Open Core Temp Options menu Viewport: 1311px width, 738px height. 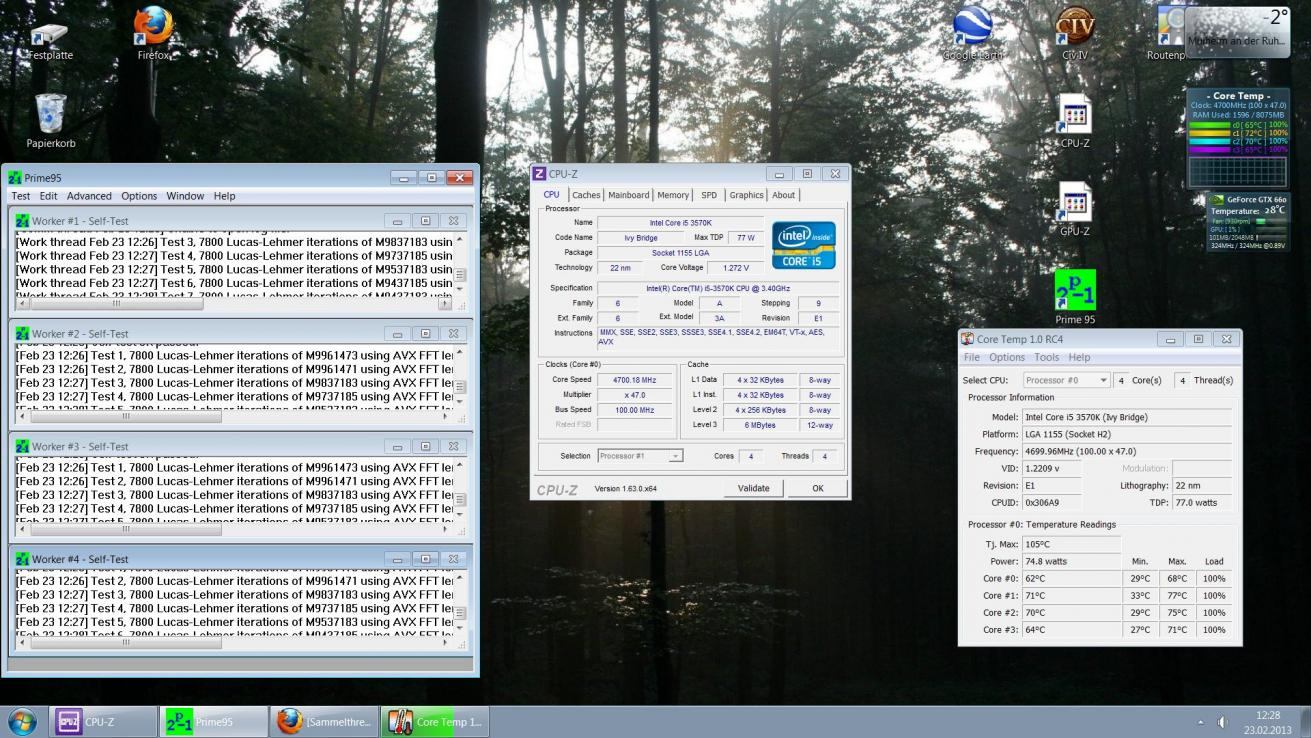point(1007,357)
